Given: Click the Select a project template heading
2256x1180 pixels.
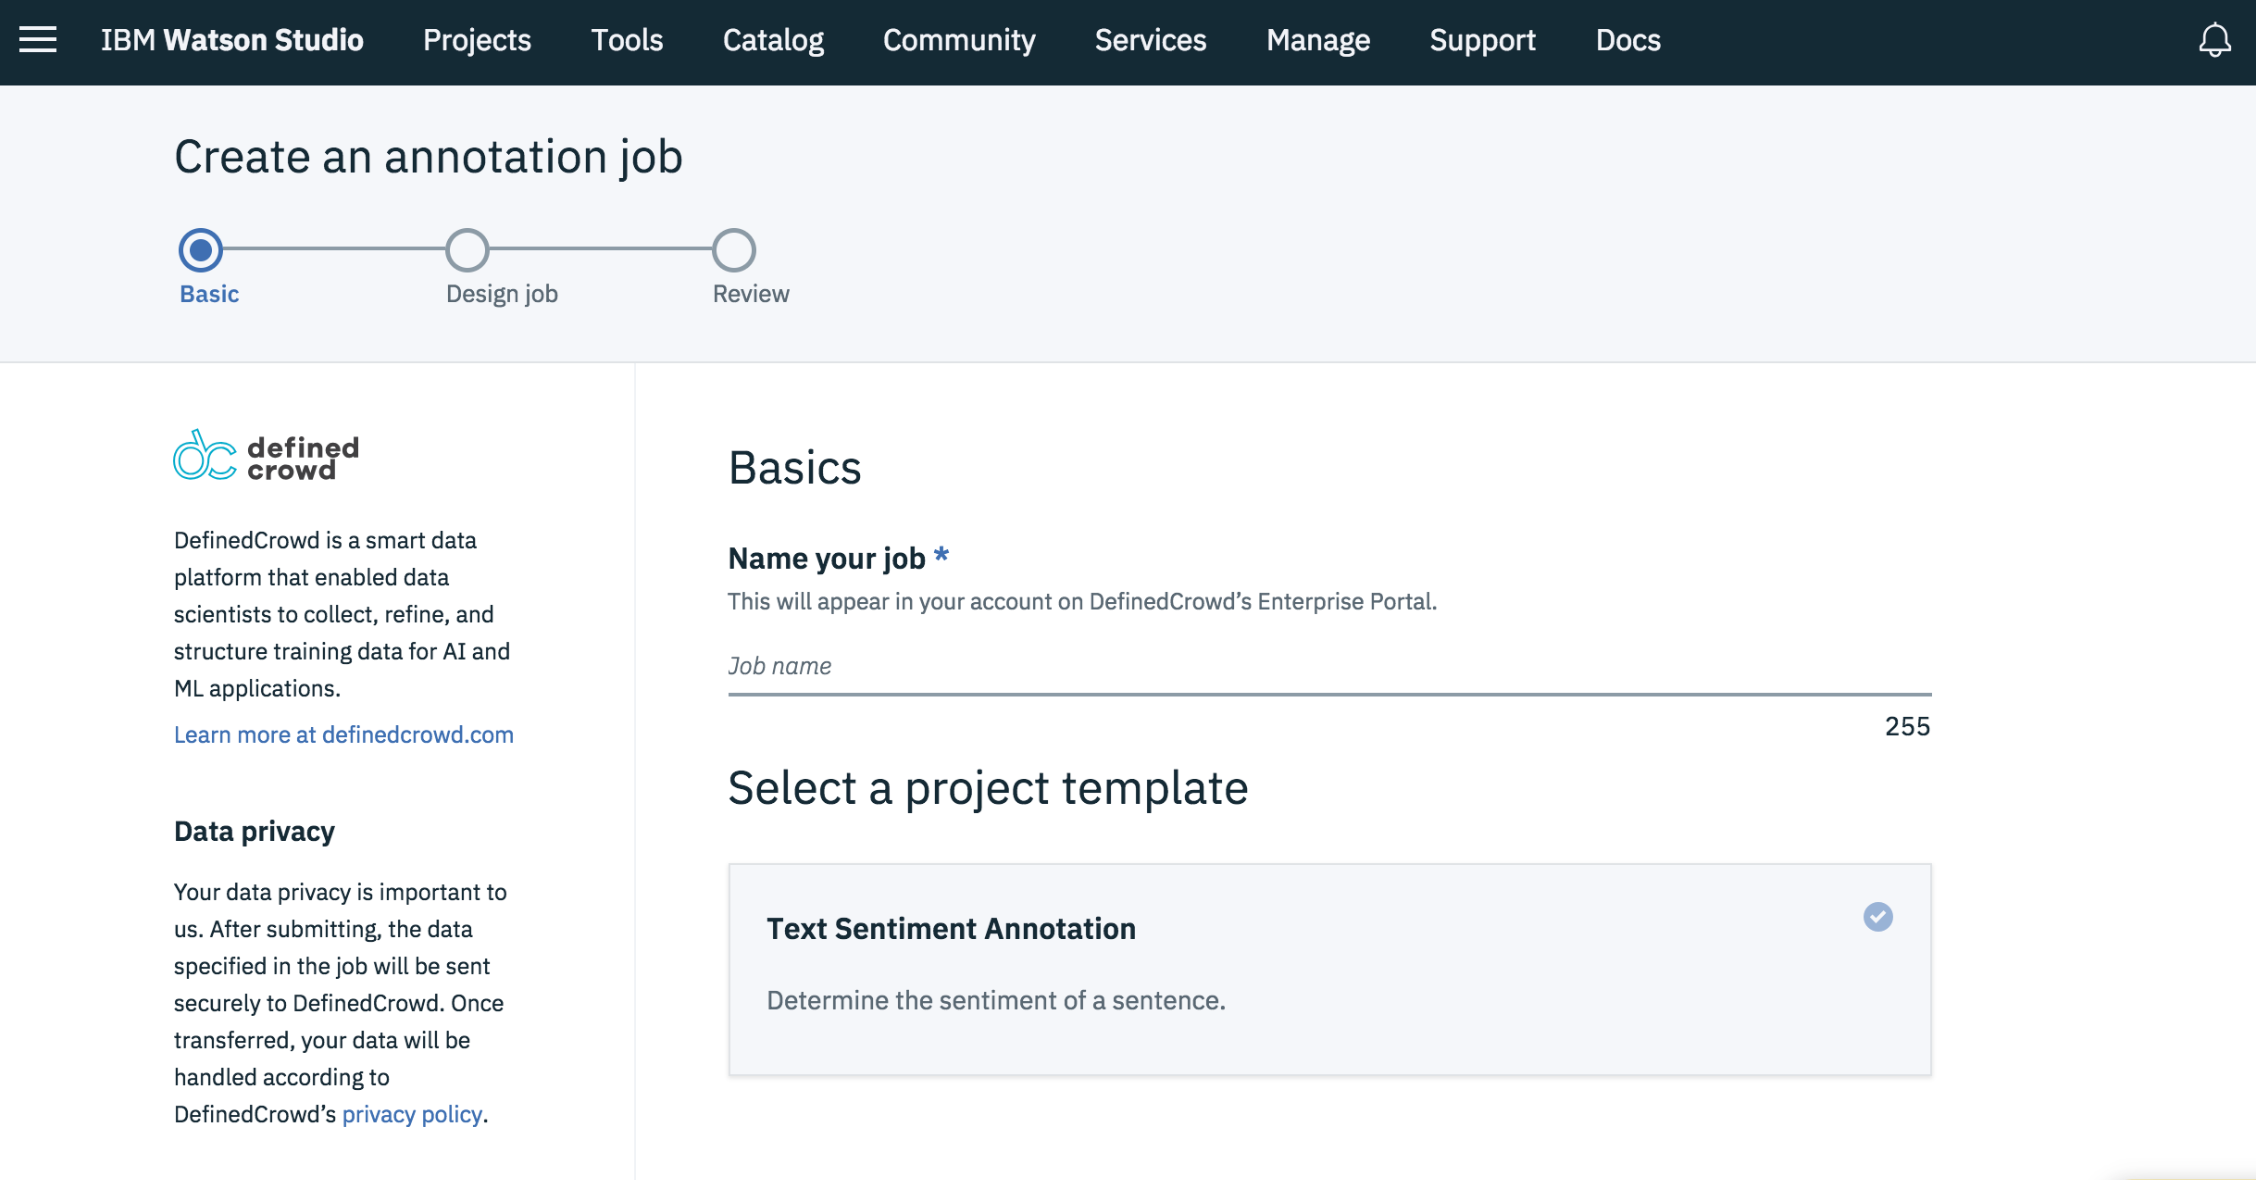Looking at the screenshot, I should (x=988, y=788).
